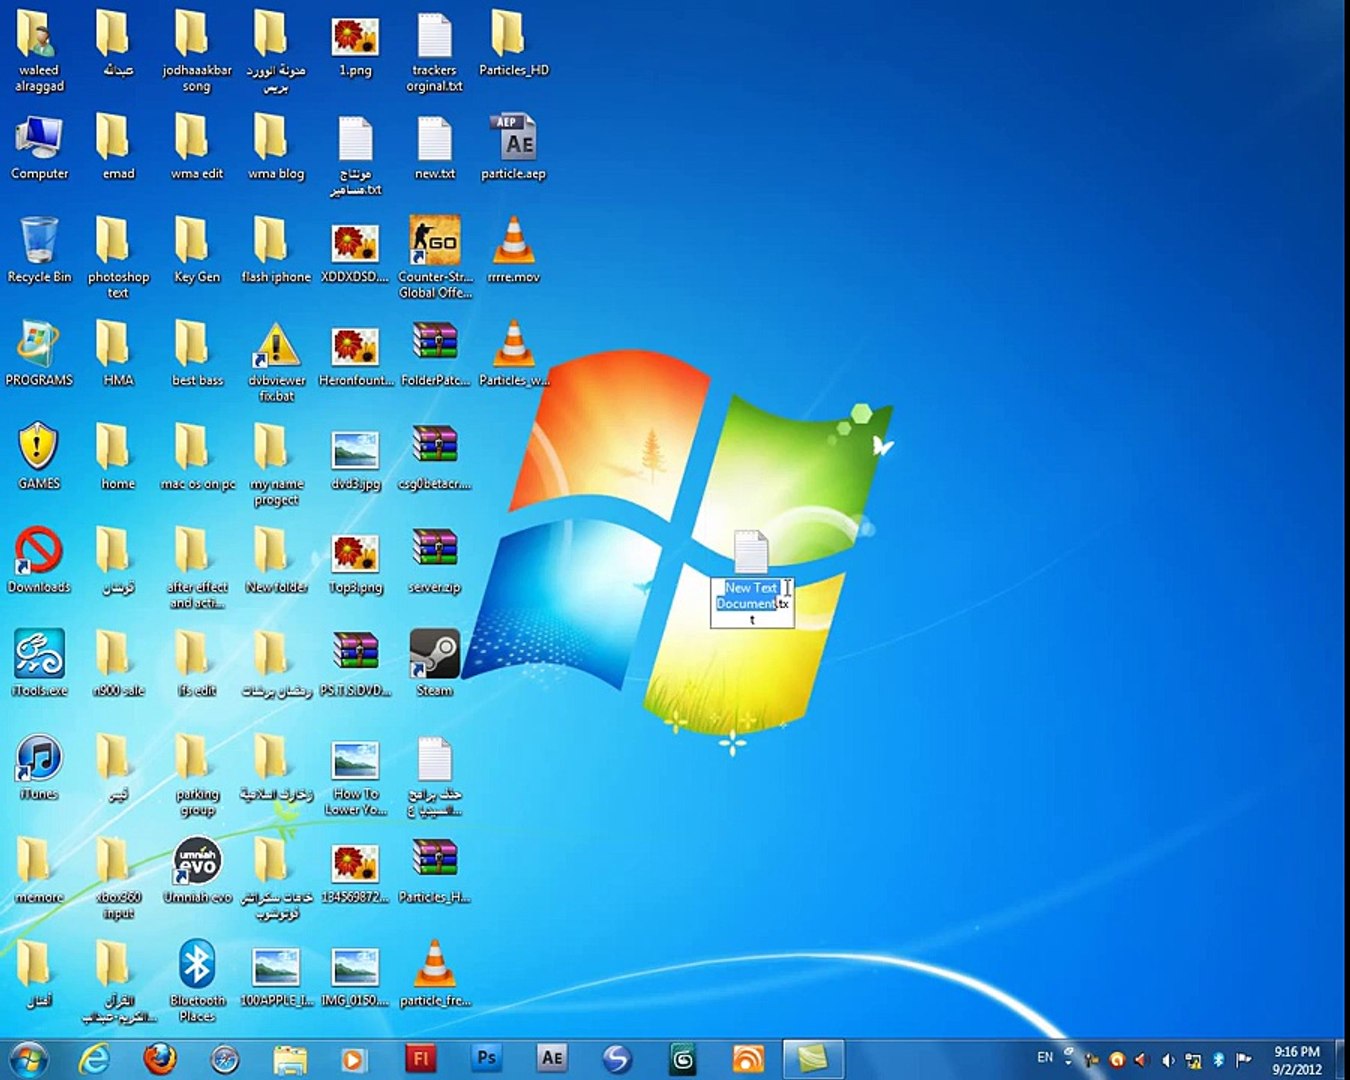1350x1080 pixels.
Task: Select the waleed alraggad user folder
Action: 39,51
